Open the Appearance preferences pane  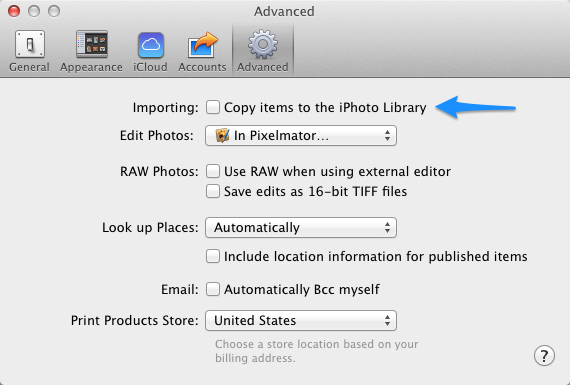point(91,51)
